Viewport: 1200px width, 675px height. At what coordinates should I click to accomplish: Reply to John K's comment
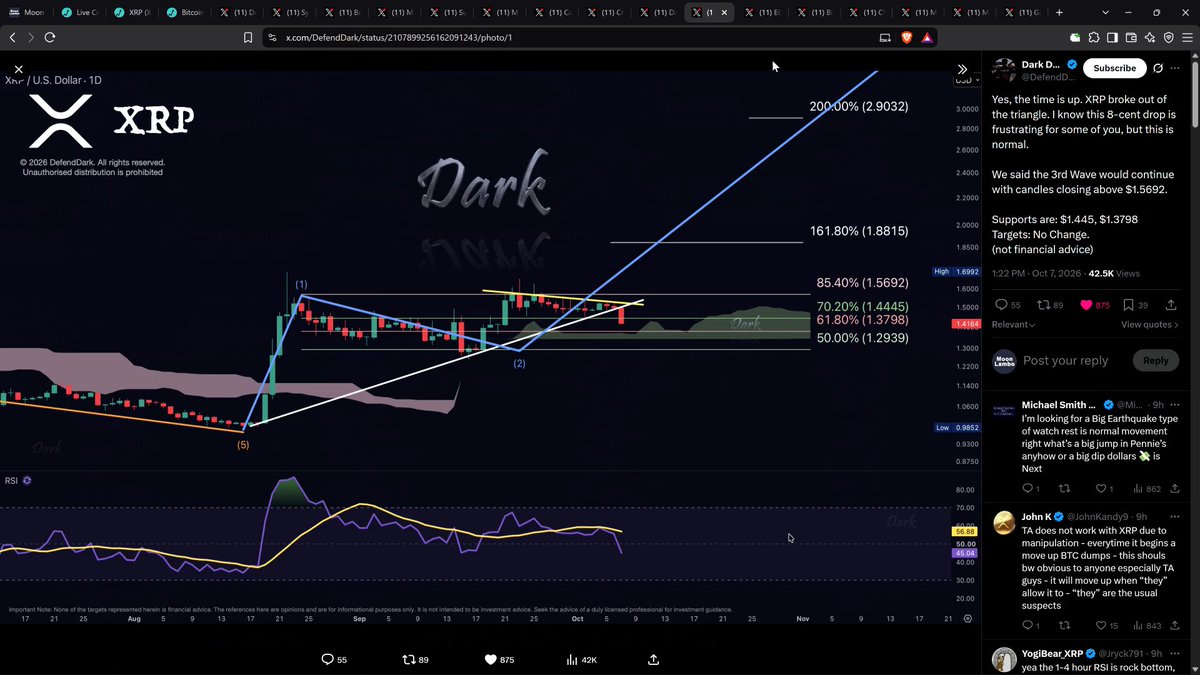point(1028,626)
